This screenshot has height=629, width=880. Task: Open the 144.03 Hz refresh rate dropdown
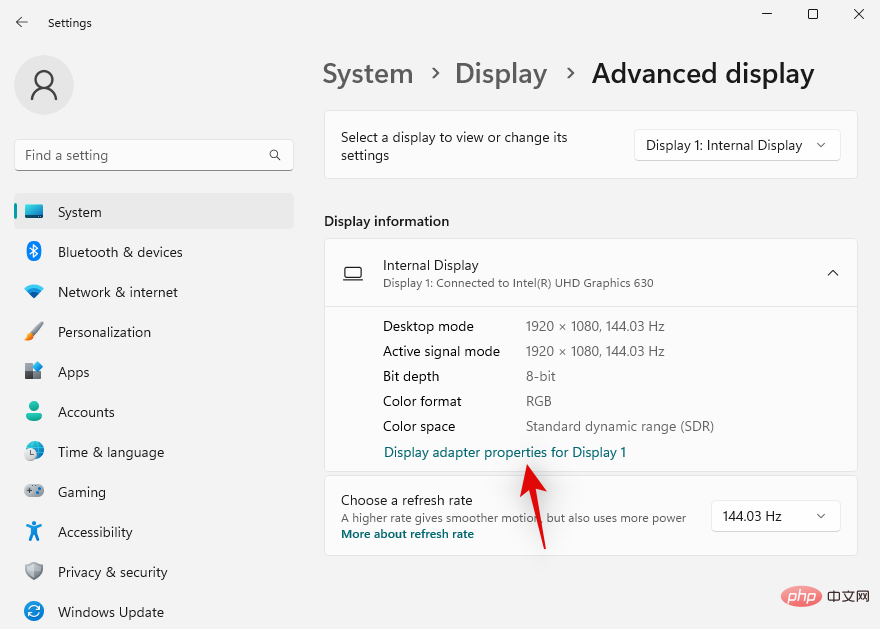[775, 516]
